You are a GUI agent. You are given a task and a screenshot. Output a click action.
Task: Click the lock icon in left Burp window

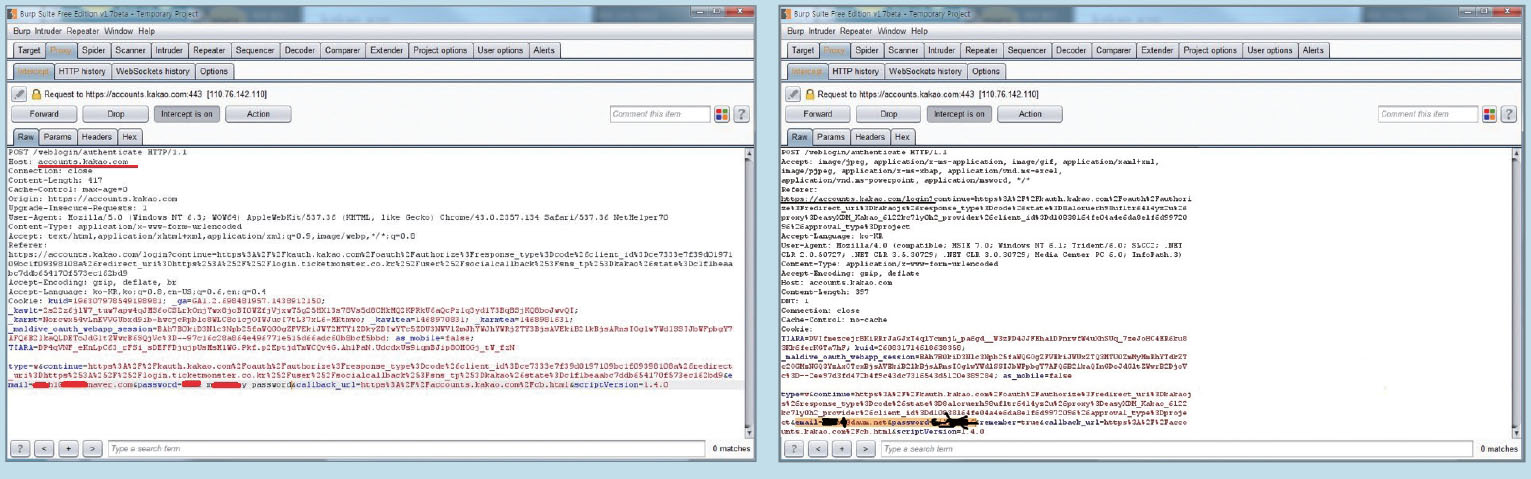36,93
